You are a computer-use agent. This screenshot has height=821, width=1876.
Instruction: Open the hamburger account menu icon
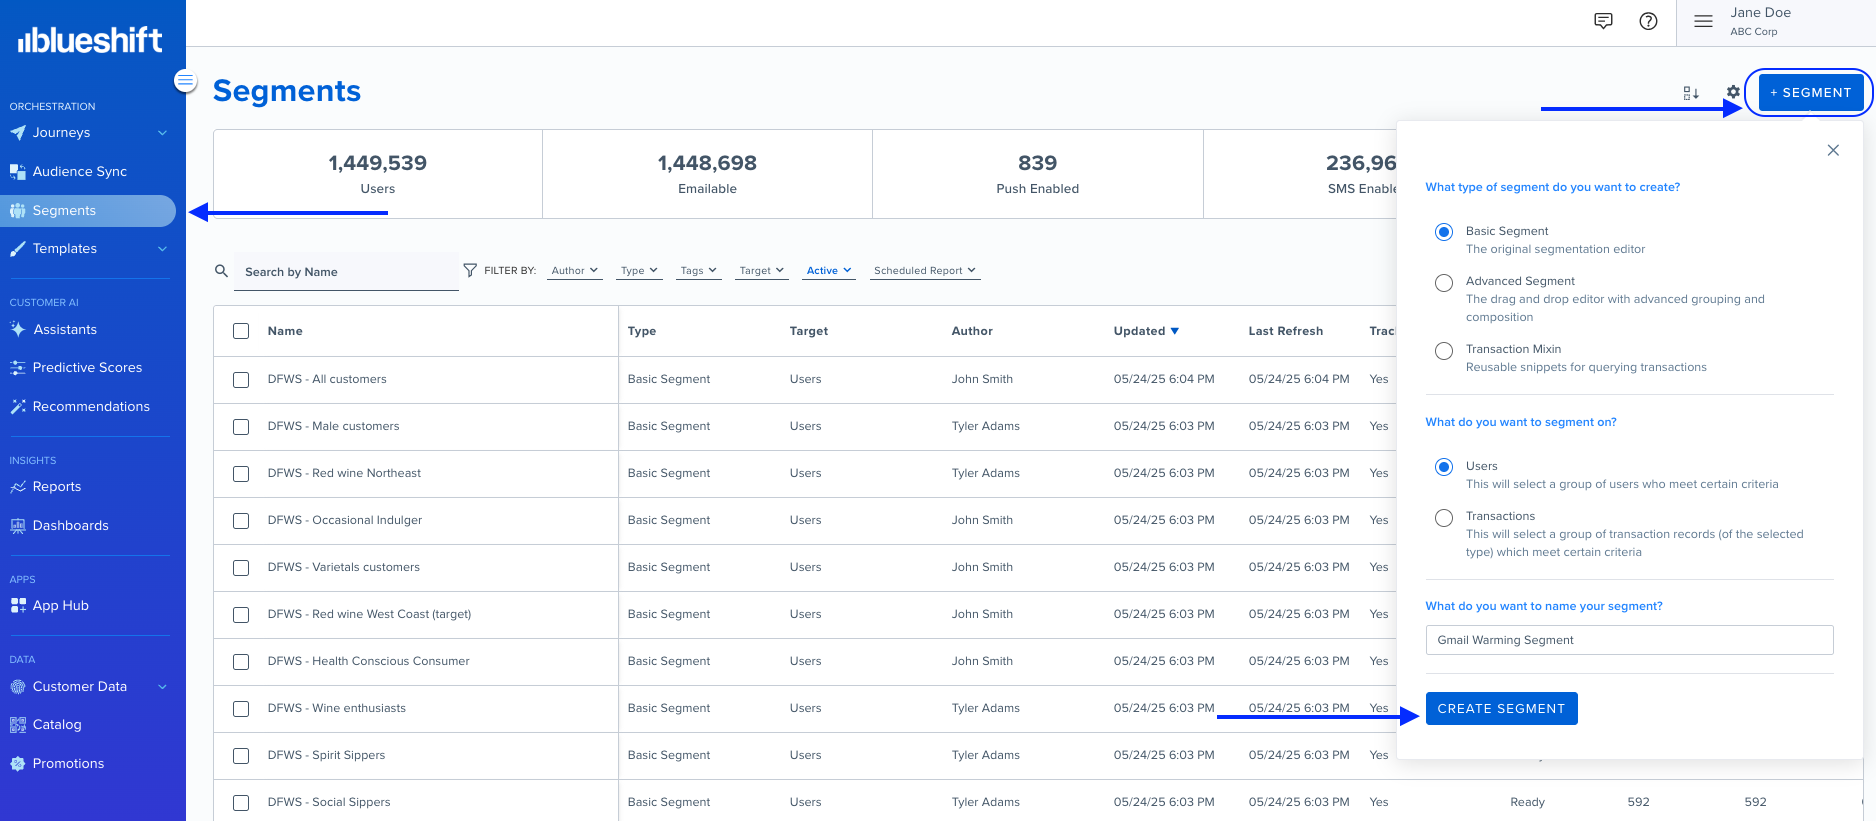(x=1703, y=21)
